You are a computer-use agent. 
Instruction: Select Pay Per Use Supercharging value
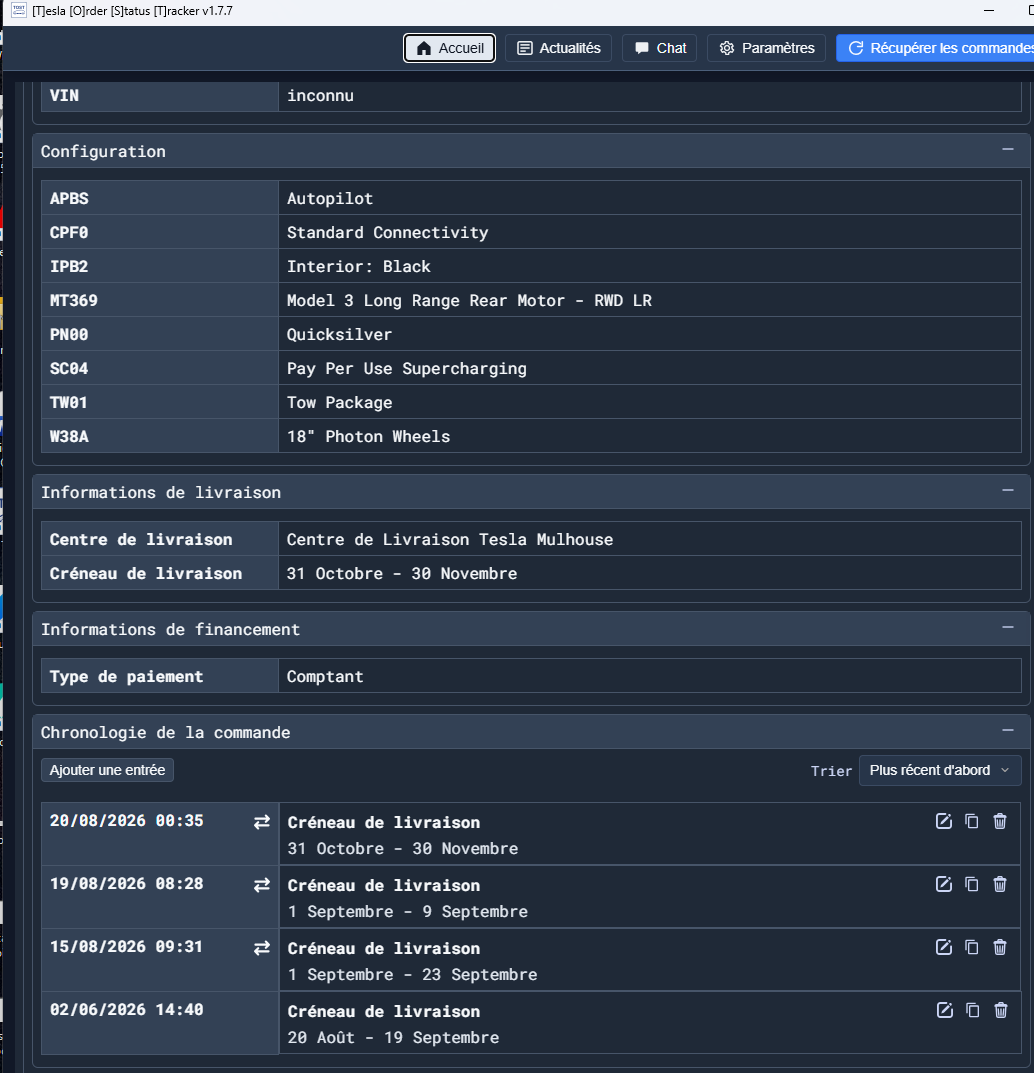point(406,369)
